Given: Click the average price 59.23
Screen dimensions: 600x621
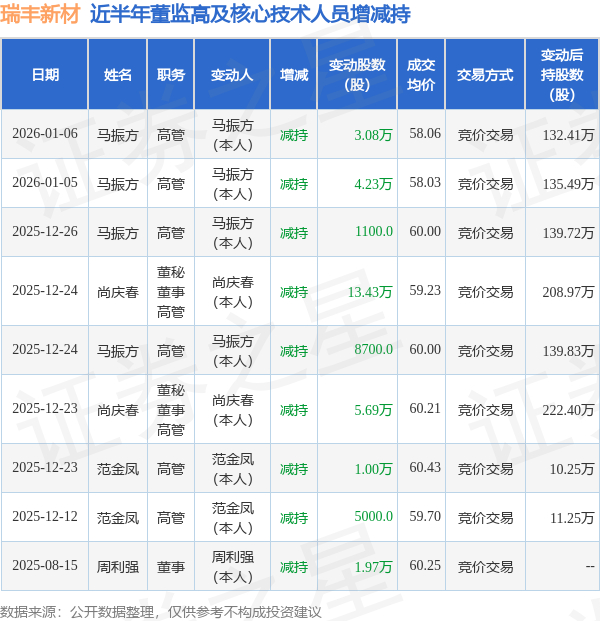Looking at the screenshot, I should coord(425,291).
